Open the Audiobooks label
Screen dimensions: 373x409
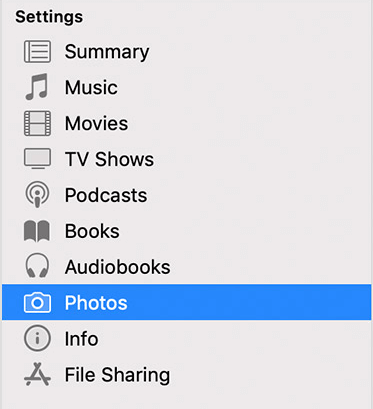coord(117,267)
